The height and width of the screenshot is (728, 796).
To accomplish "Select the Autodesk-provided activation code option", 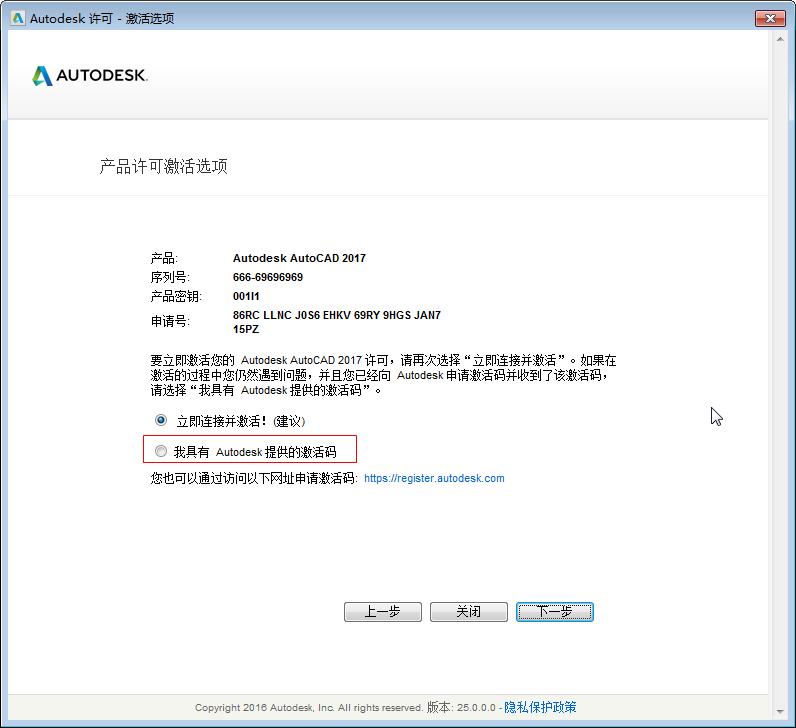I will click(x=161, y=451).
